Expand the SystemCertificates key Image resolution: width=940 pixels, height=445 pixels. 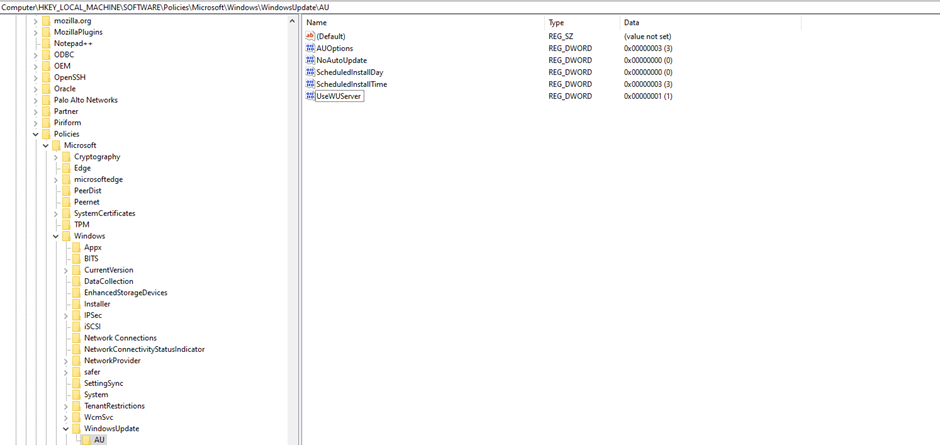click(56, 214)
